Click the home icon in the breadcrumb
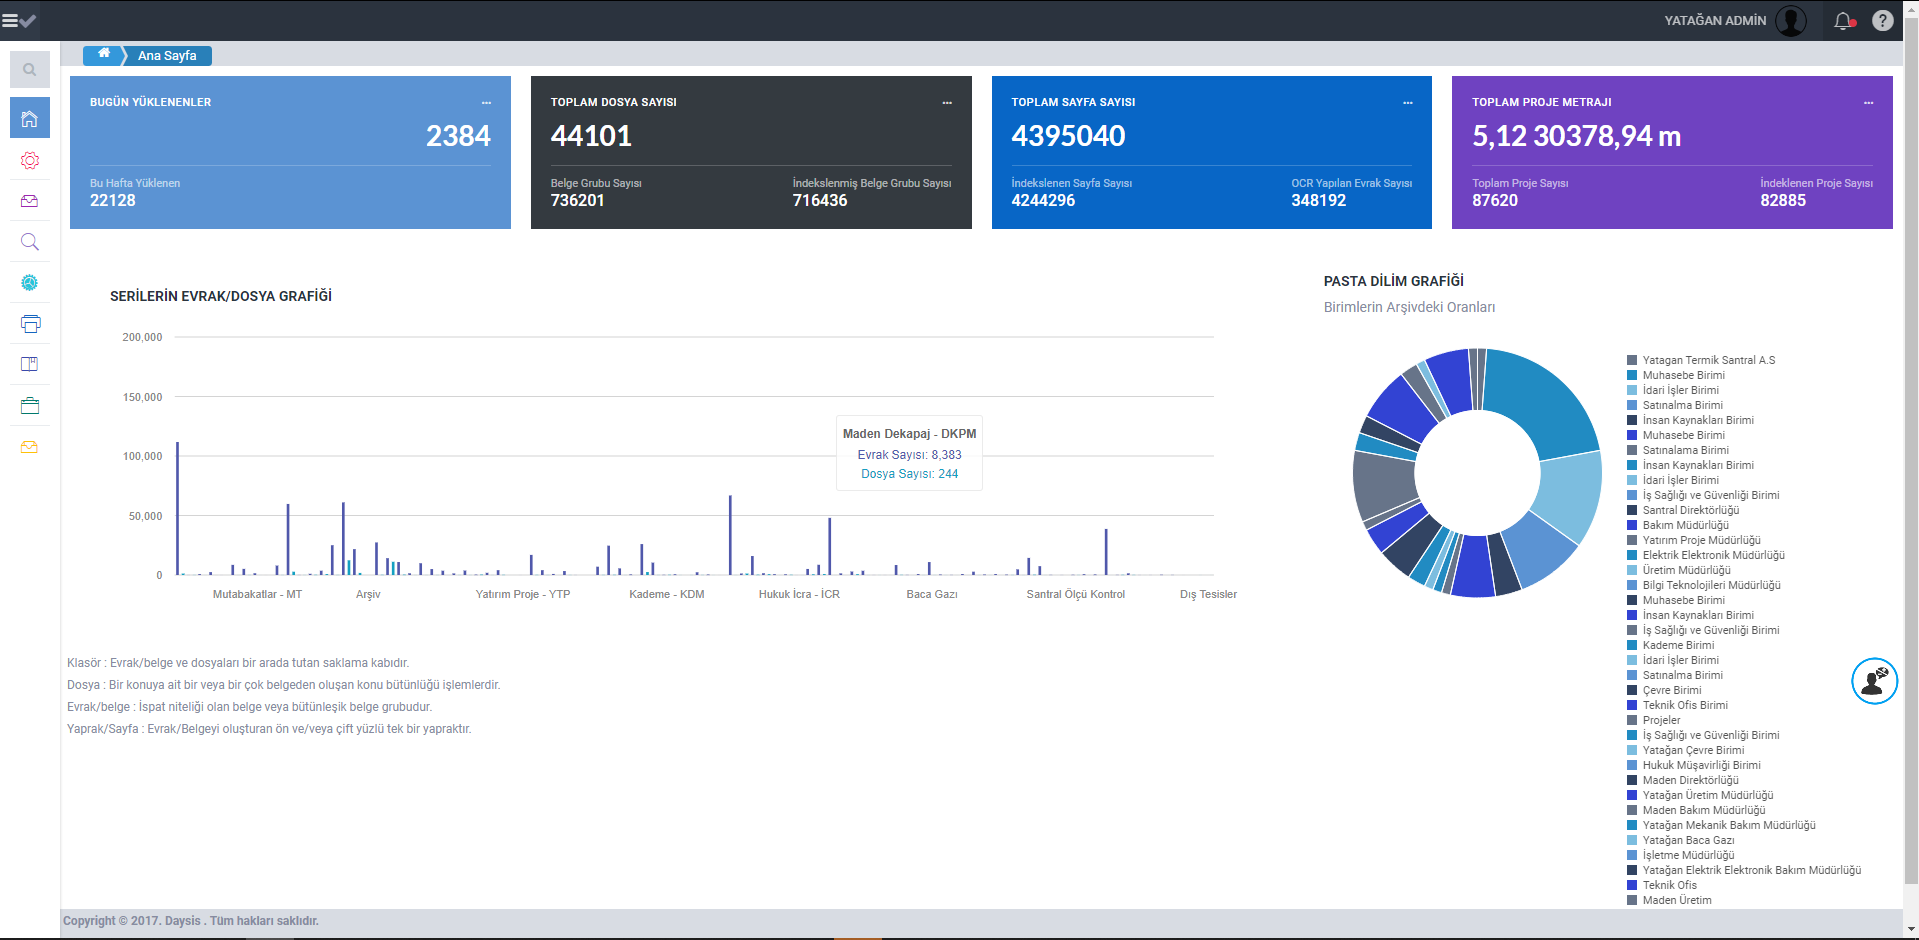This screenshot has height=940, width=1919. 104,55
